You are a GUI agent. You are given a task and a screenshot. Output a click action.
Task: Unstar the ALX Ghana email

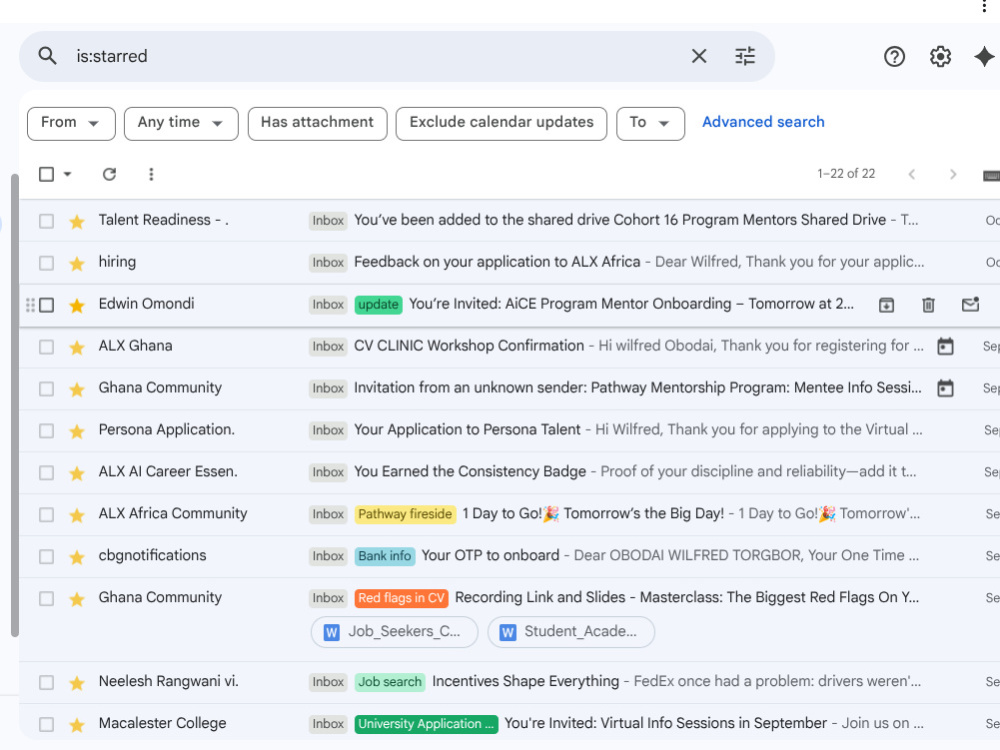coord(77,347)
